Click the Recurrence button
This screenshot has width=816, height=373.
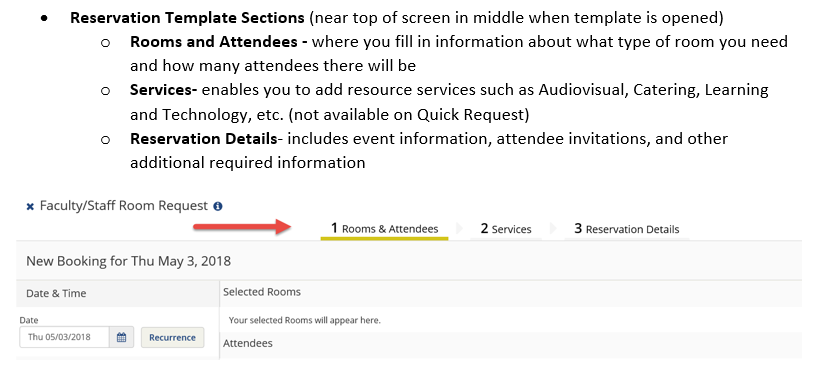click(x=172, y=337)
